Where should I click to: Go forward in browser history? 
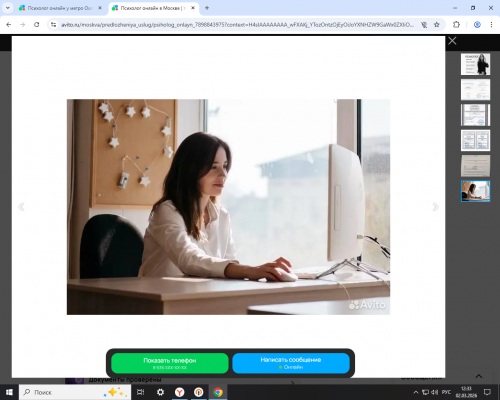tap(22, 25)
